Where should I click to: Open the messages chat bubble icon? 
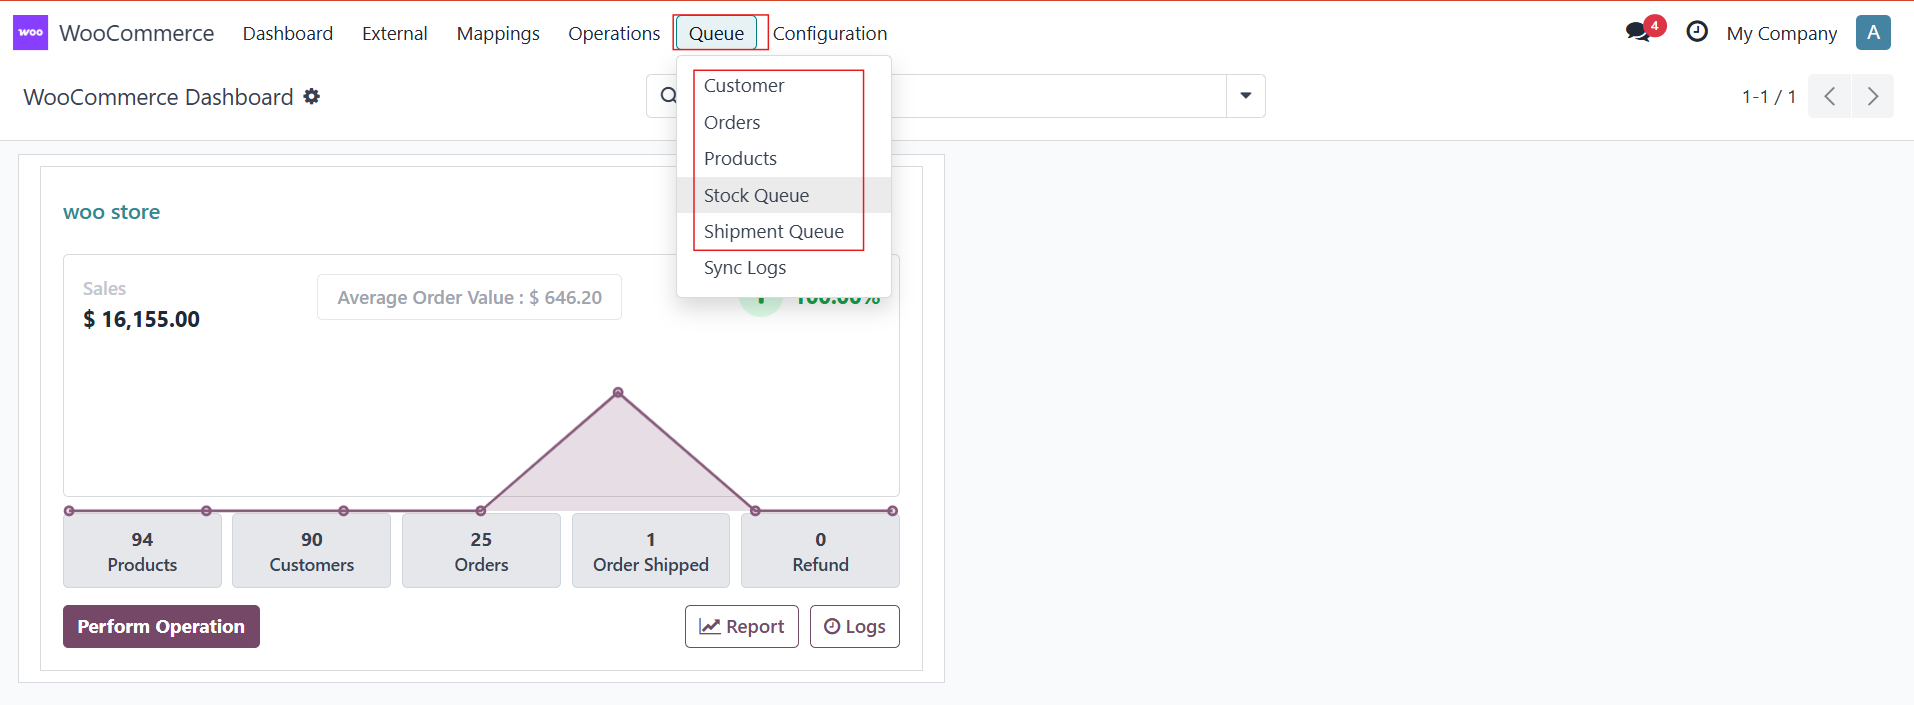click(1638, 32)
